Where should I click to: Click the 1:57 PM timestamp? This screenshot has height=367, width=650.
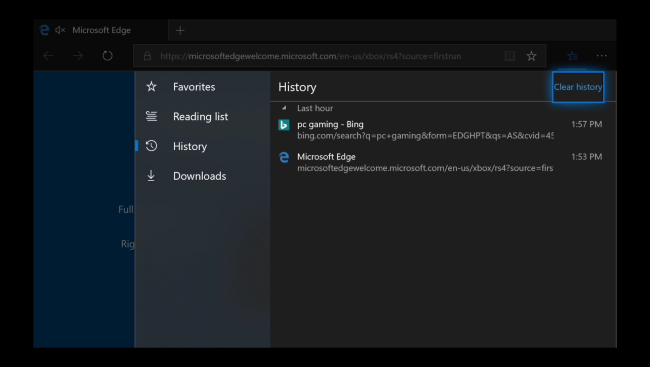click(587, 124)
